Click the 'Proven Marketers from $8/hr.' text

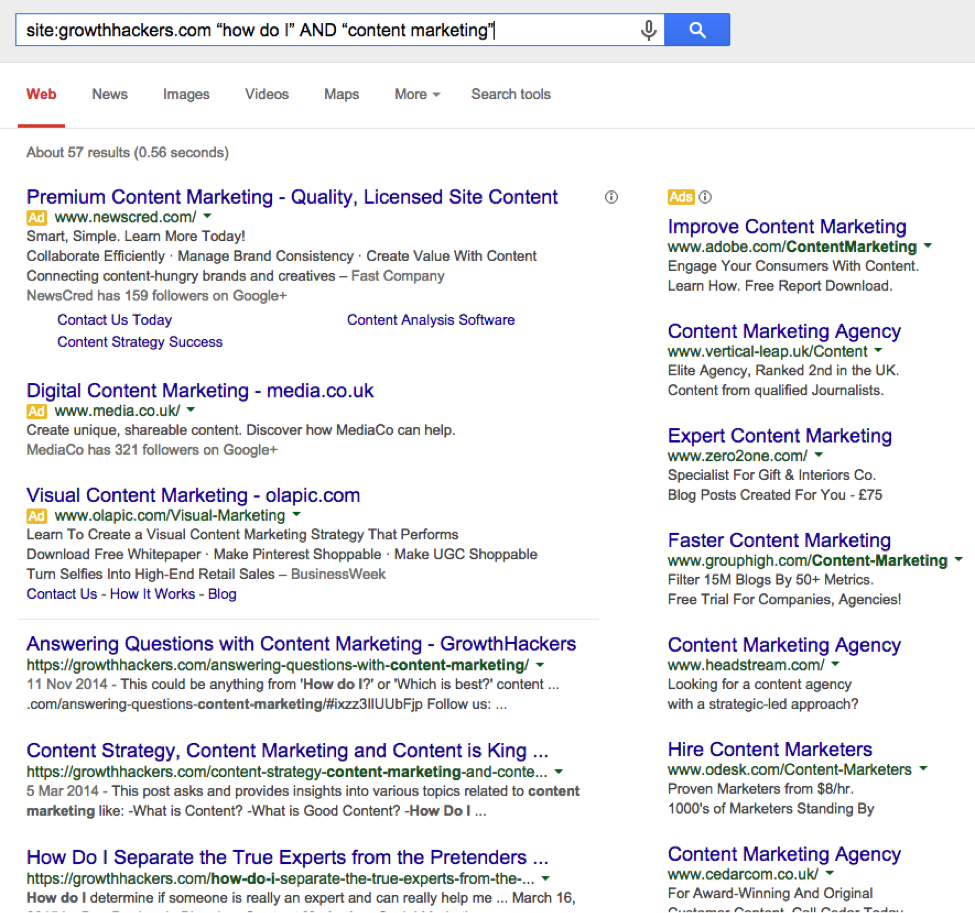click(760, 789)
